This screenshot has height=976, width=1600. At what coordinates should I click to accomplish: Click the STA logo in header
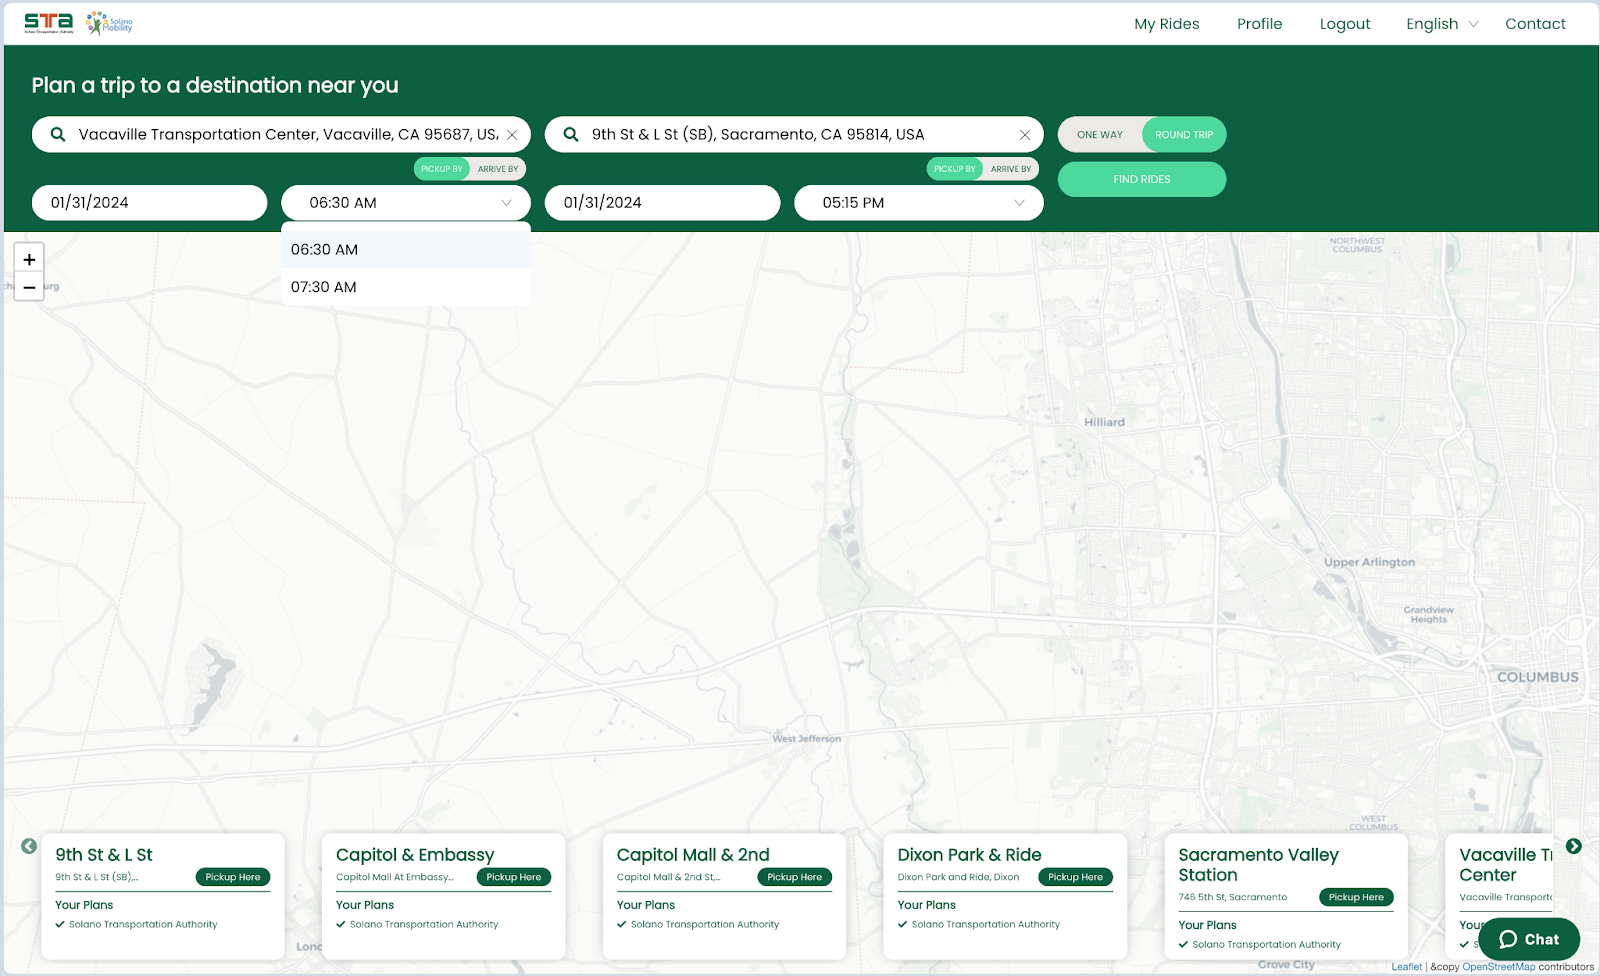[x=49, y=23]
